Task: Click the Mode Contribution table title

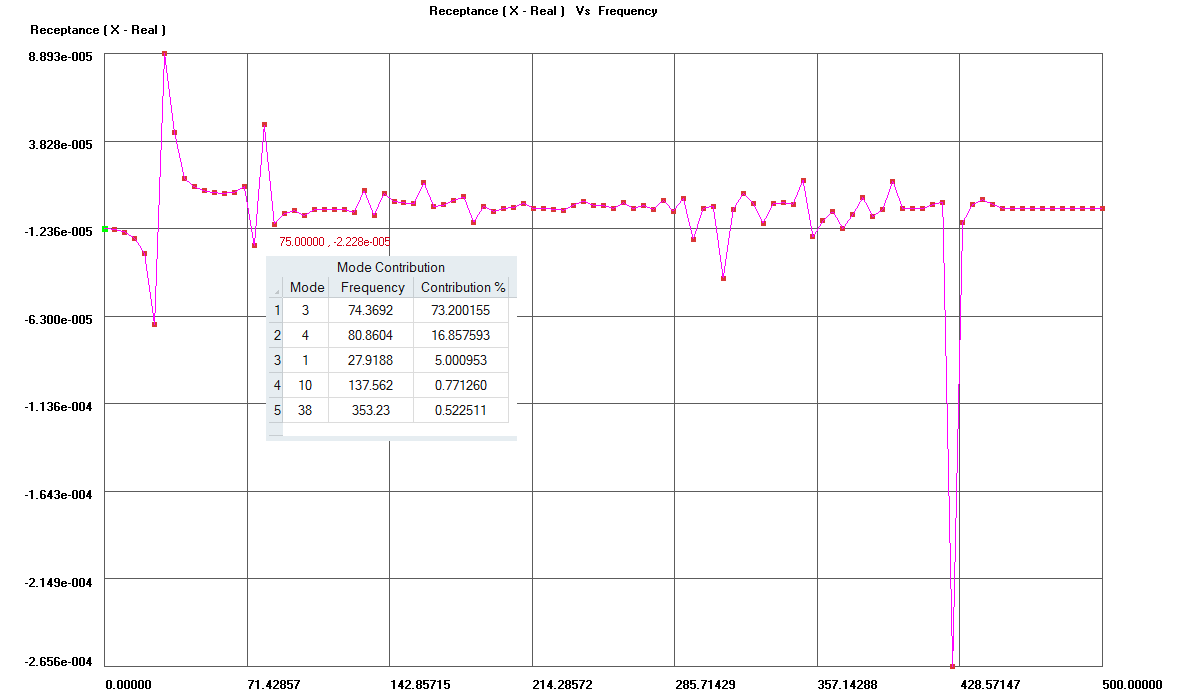Action: click(391, 267)
